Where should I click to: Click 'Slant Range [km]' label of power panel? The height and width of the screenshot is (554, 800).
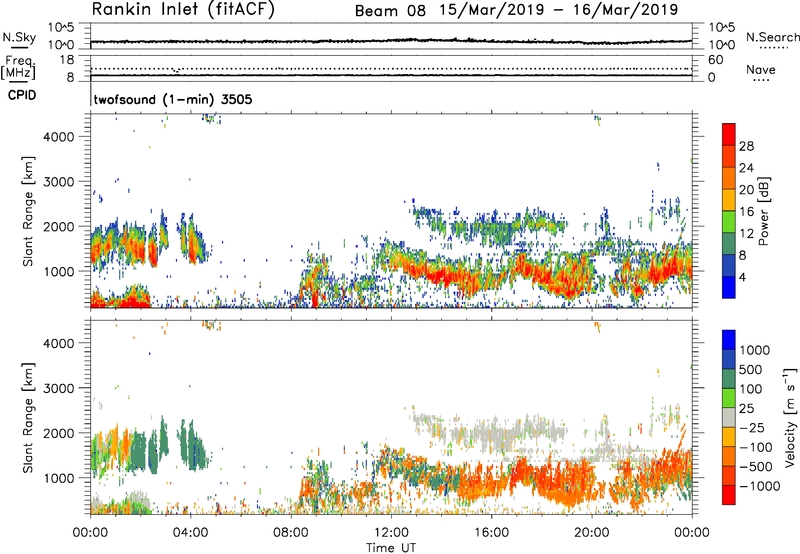pos(28,211)
